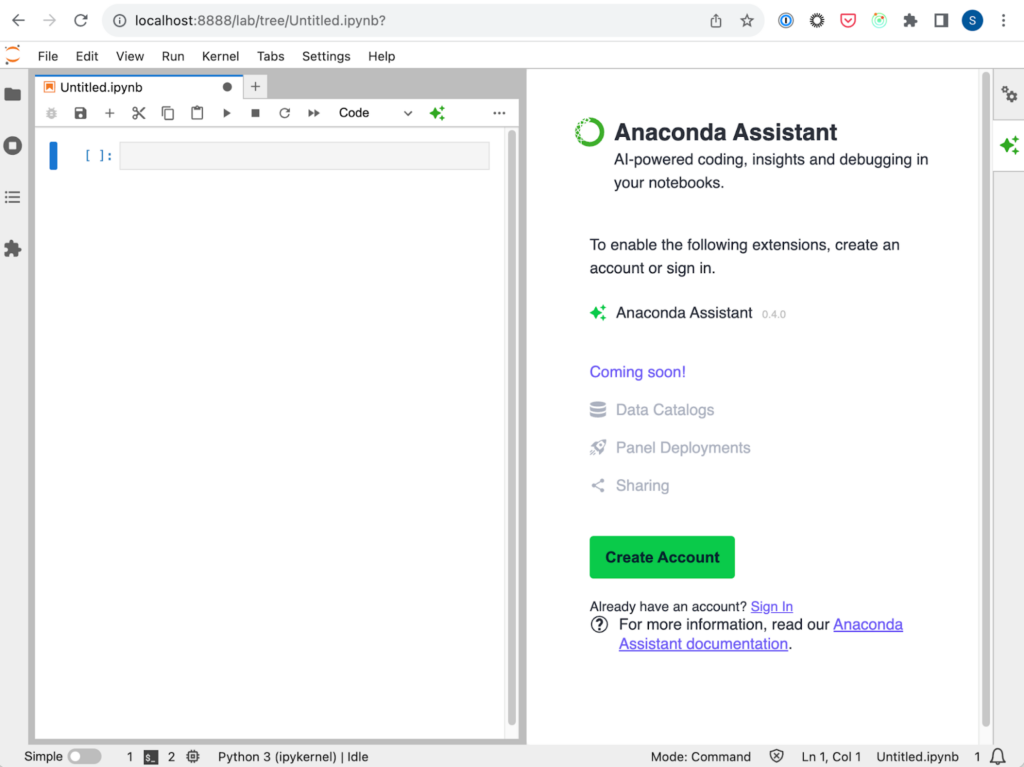Open the Anaconda Assistant documentation link

point(761,634)
